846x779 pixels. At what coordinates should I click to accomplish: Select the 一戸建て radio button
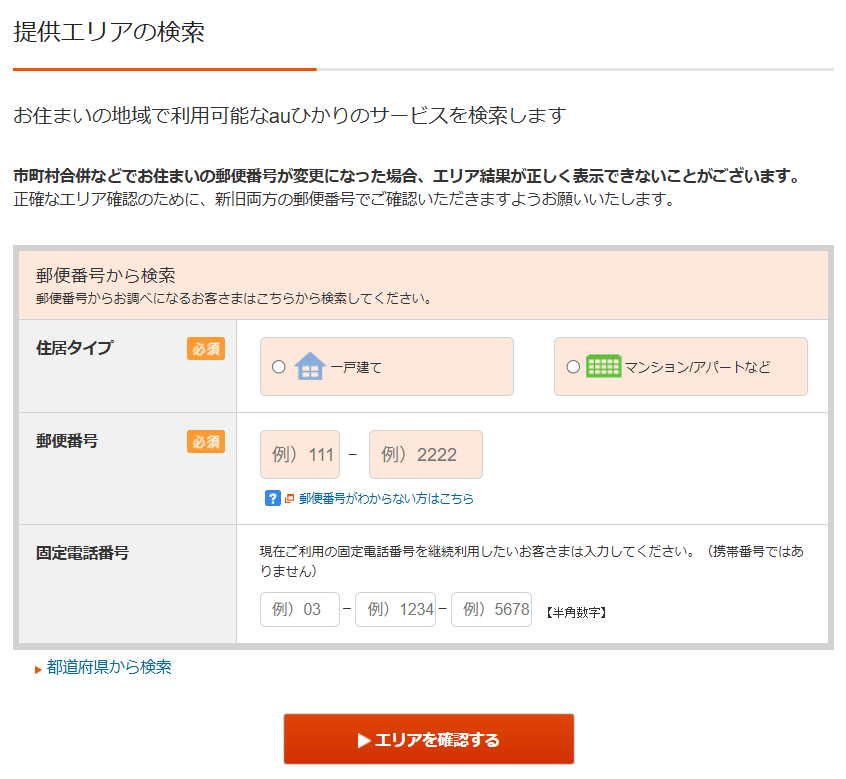[278, 367]
